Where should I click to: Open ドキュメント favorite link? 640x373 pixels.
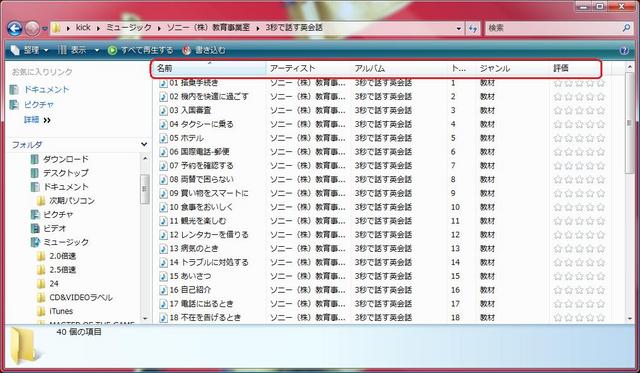click(x=47, y=89)
